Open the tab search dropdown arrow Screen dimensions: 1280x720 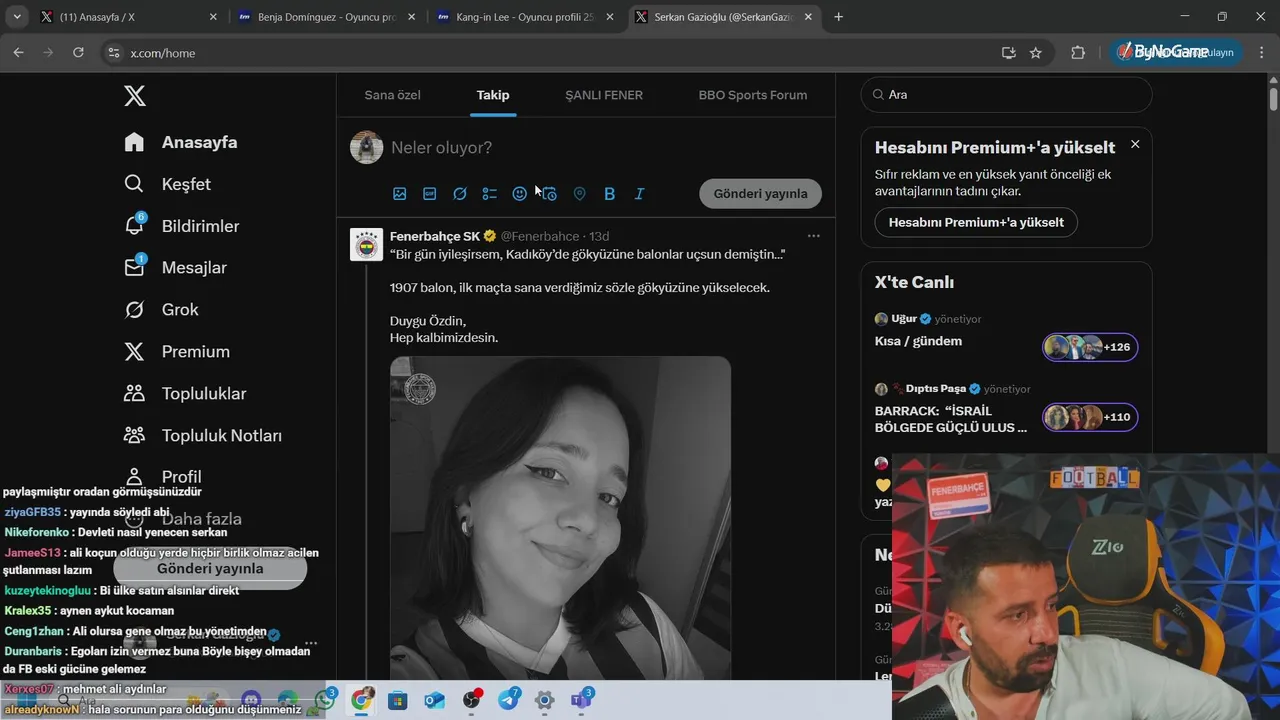17,17
